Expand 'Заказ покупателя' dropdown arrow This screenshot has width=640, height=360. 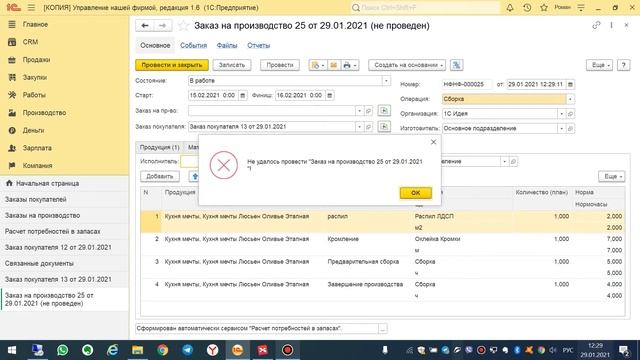click(x=359, y=127)
